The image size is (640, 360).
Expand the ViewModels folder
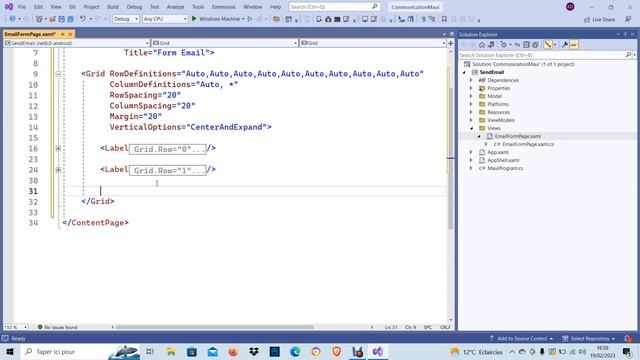471,120
